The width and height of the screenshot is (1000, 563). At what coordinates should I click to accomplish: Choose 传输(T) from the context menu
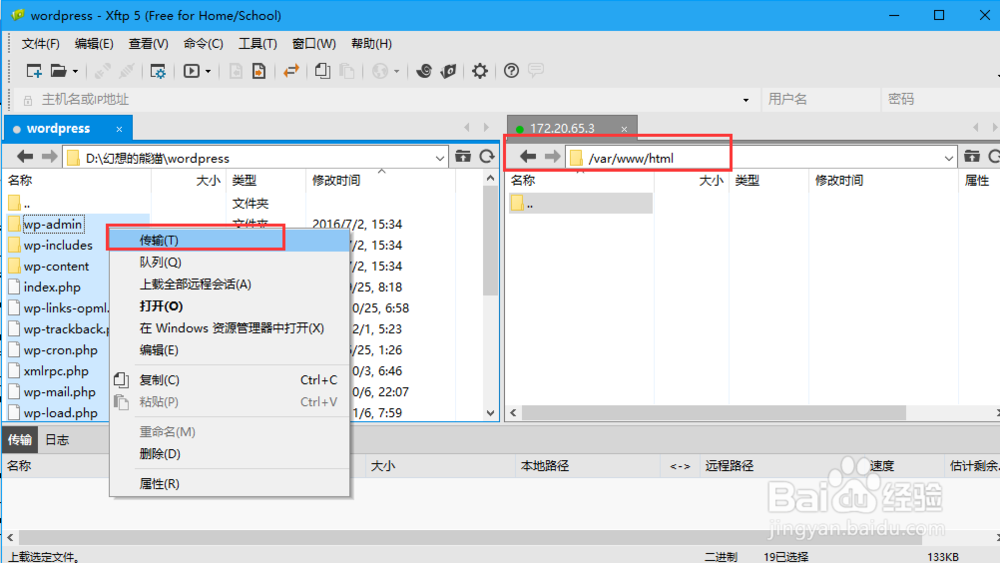(x=230, y=240)
